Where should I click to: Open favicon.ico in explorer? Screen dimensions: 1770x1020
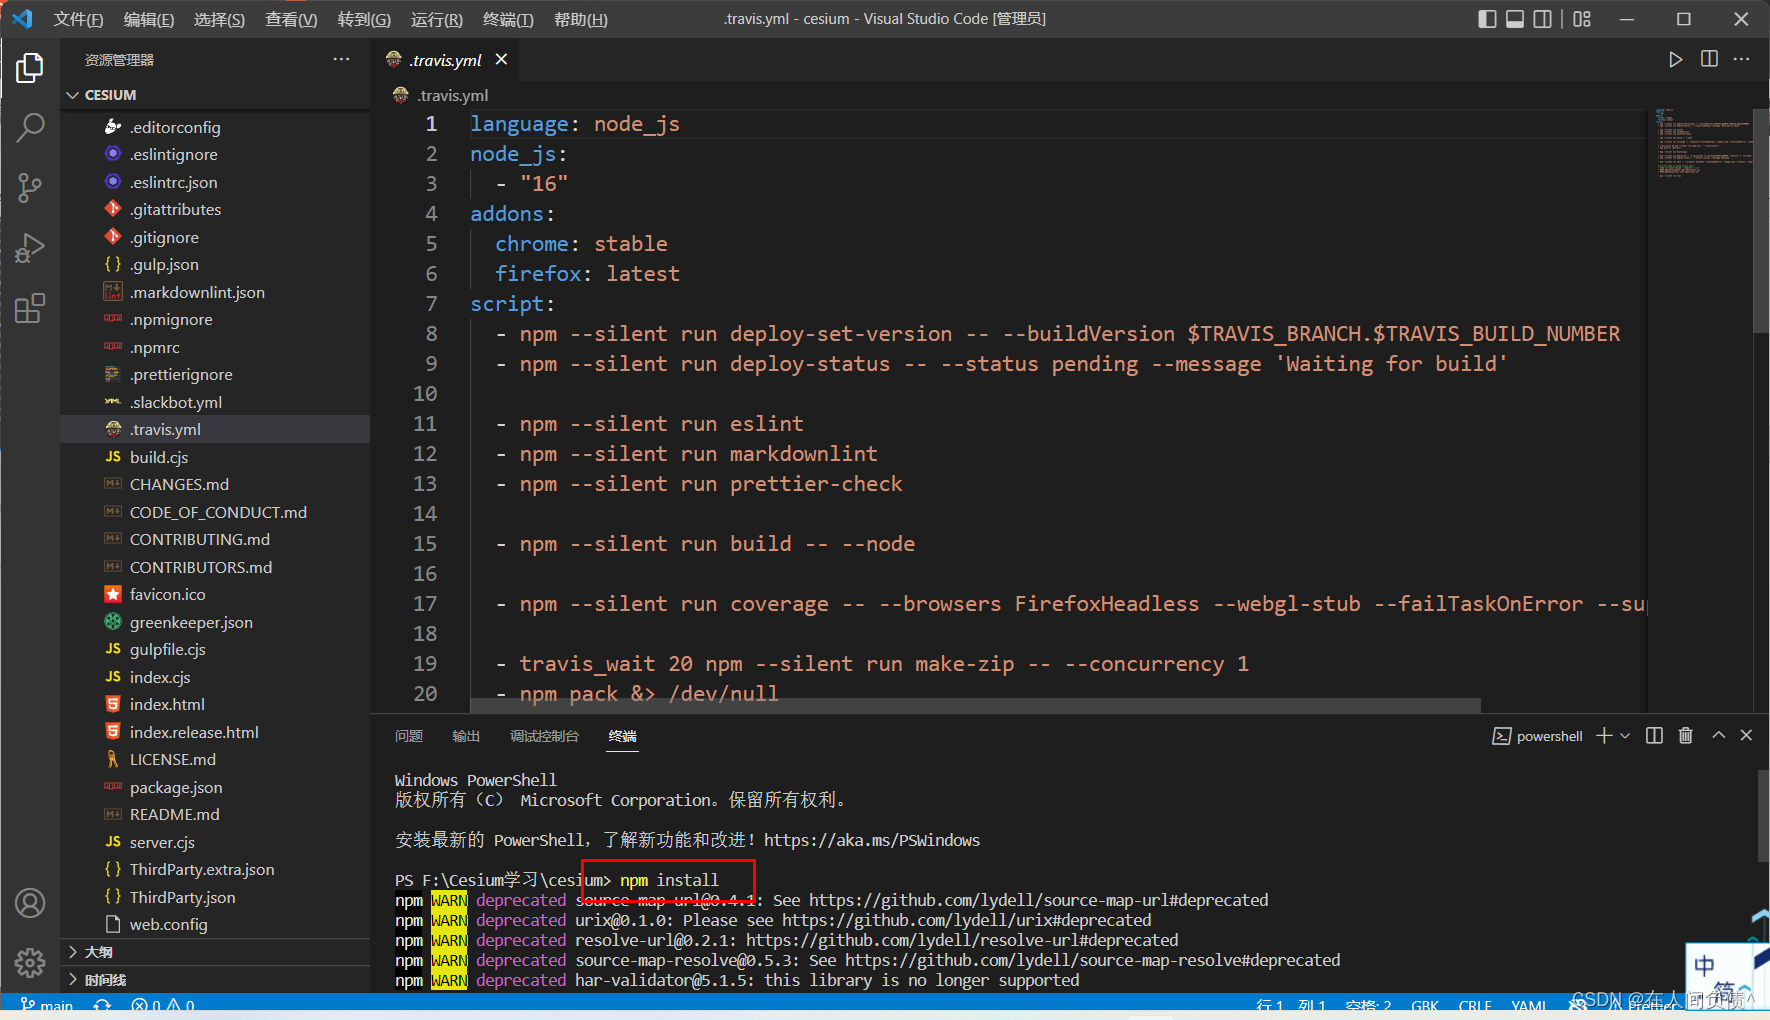click(x=214, y=594)
